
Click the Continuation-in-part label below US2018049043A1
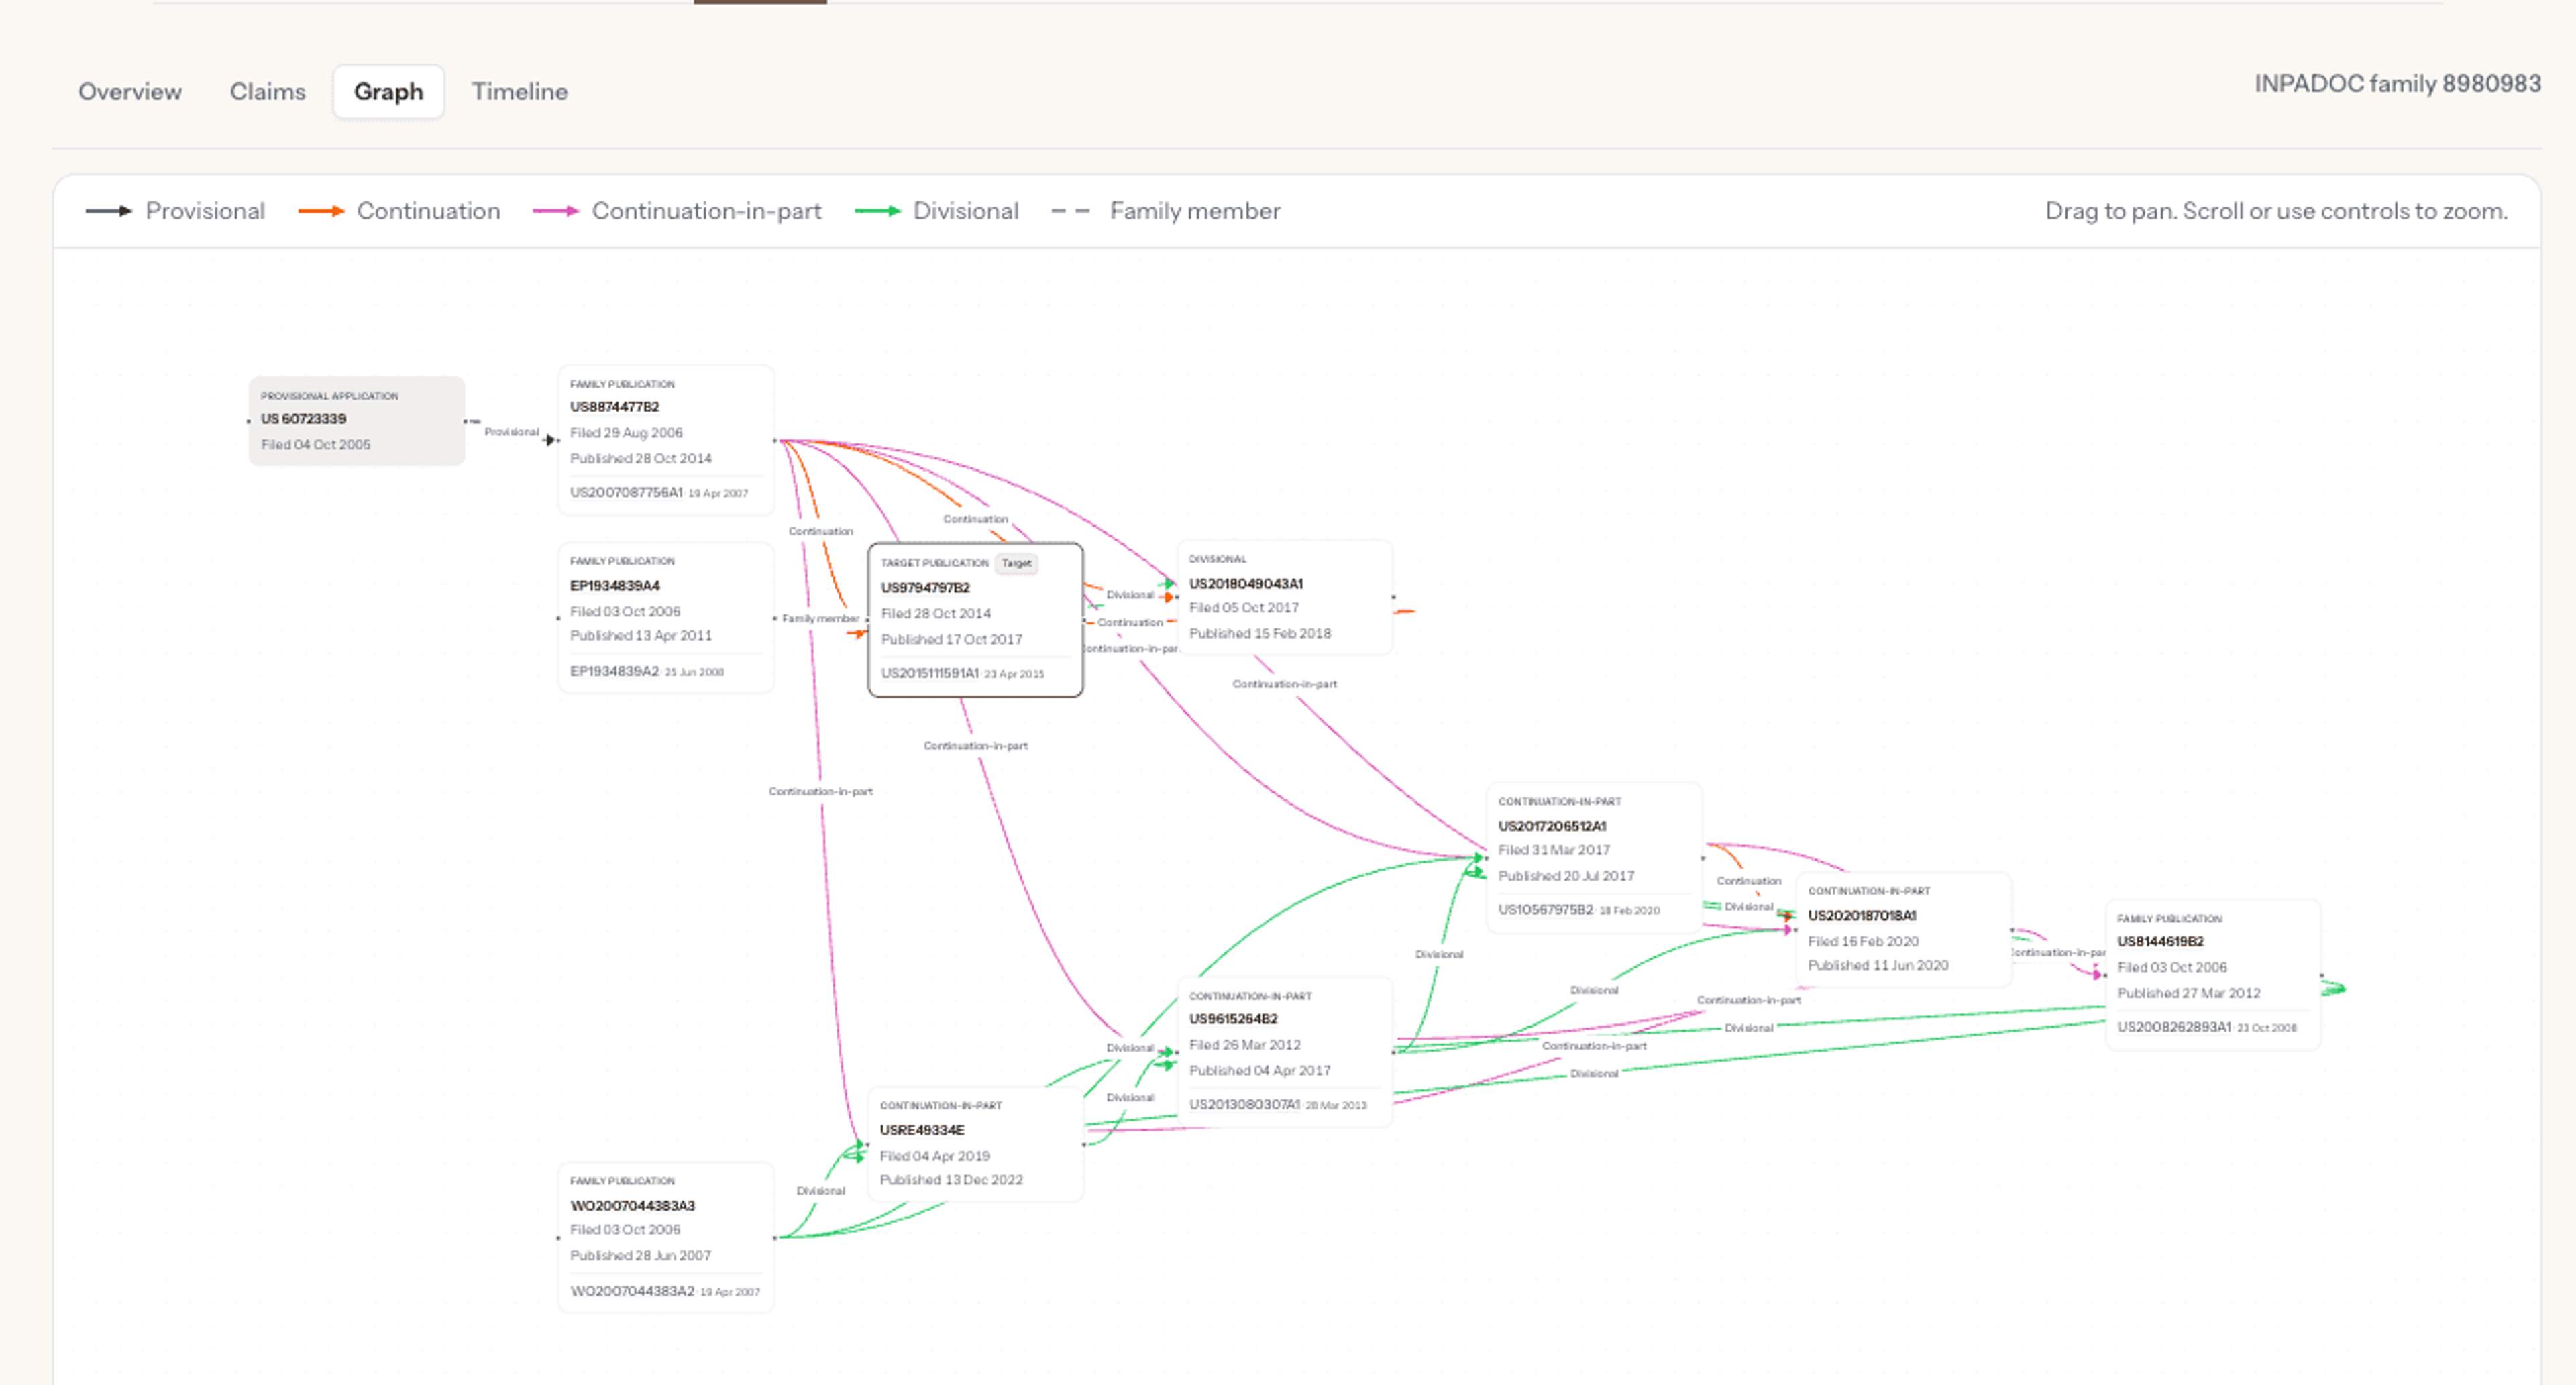tap(1284, 684)
